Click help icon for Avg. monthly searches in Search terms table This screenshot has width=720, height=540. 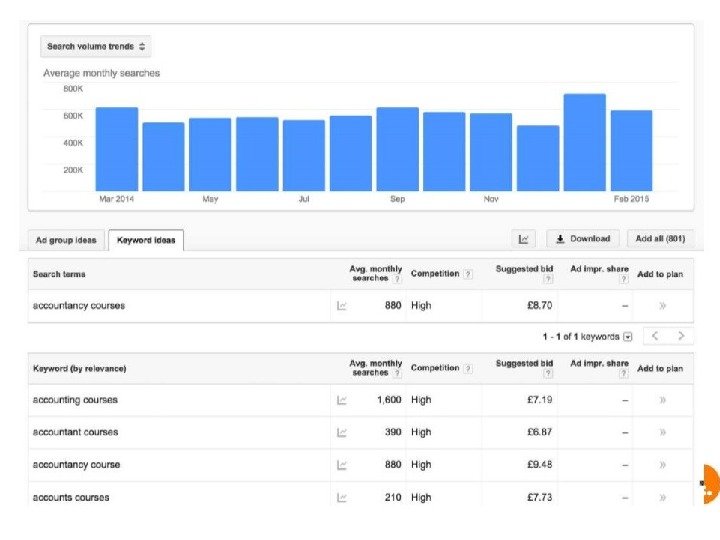[x=397, y=279]
